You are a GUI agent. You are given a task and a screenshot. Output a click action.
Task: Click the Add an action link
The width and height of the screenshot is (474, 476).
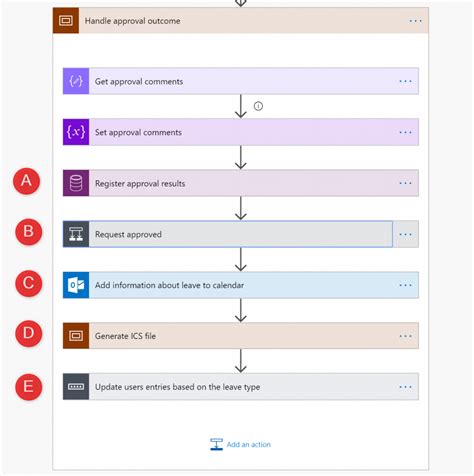tap(240, 444)
